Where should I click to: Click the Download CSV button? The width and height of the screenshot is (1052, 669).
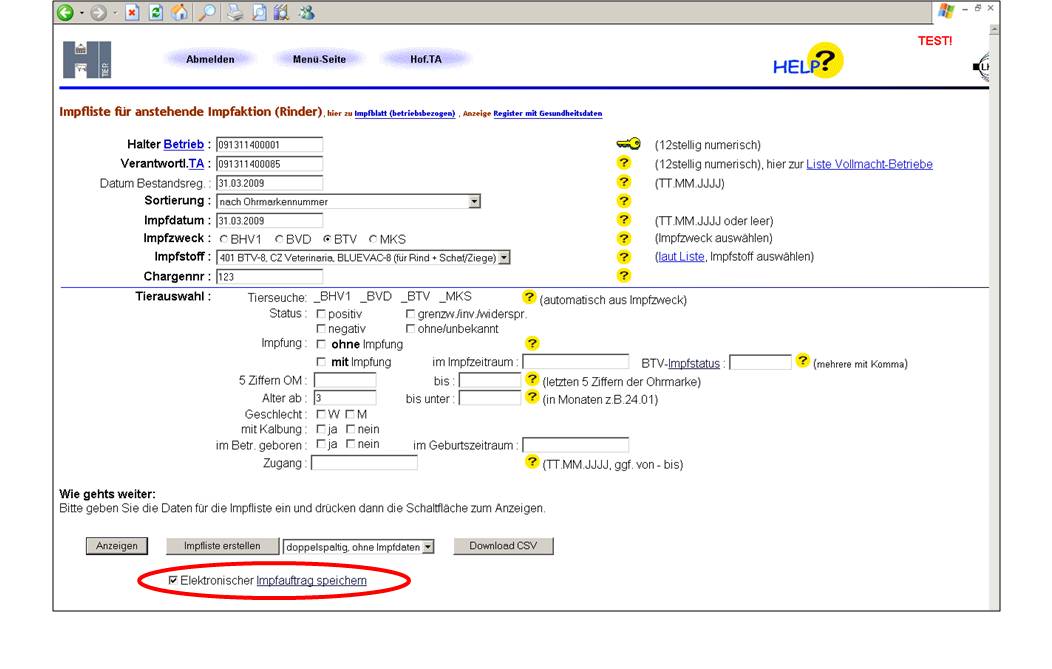(x=503, y=546)
